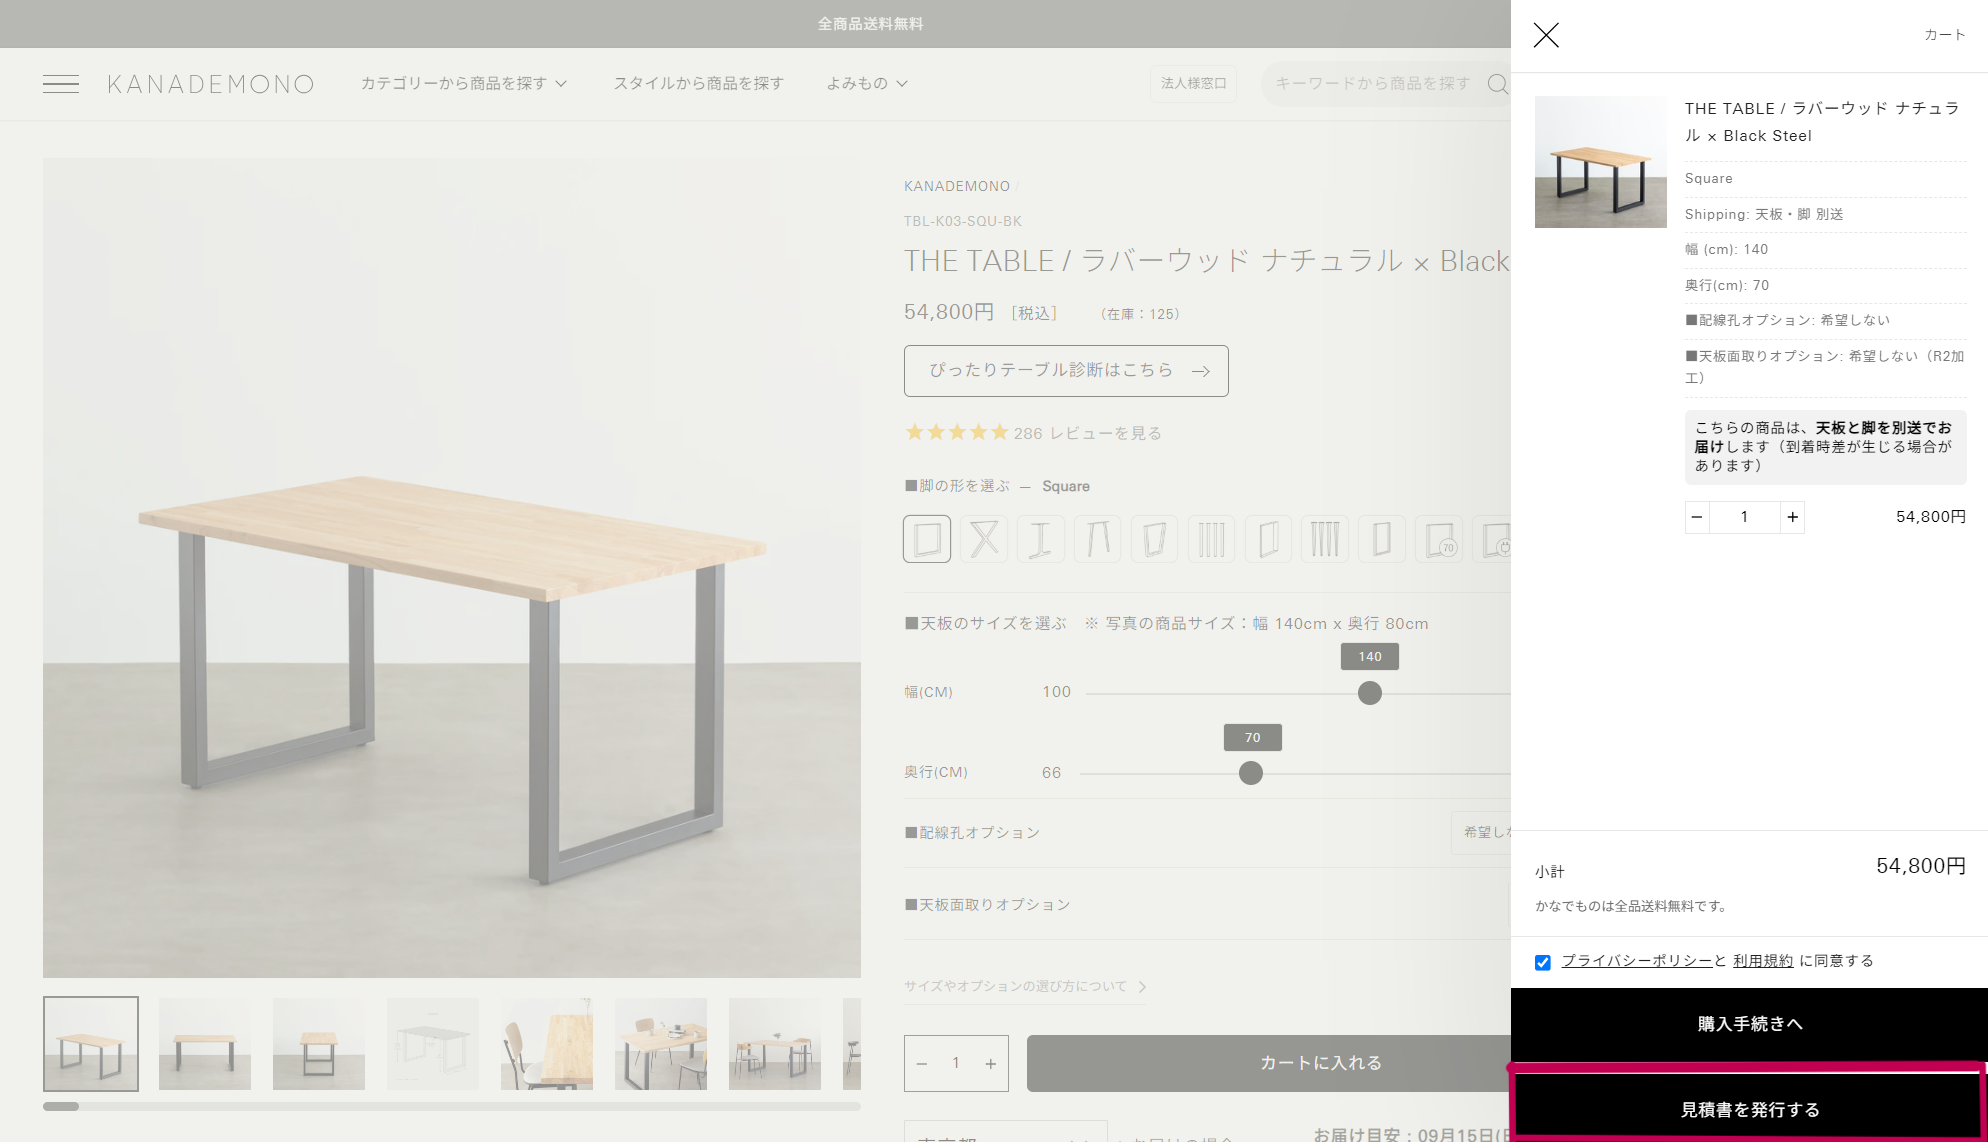Screen dimensions: 1988x1142
Task: Click 見積書を発行する button
Action: [1749, 1109]
